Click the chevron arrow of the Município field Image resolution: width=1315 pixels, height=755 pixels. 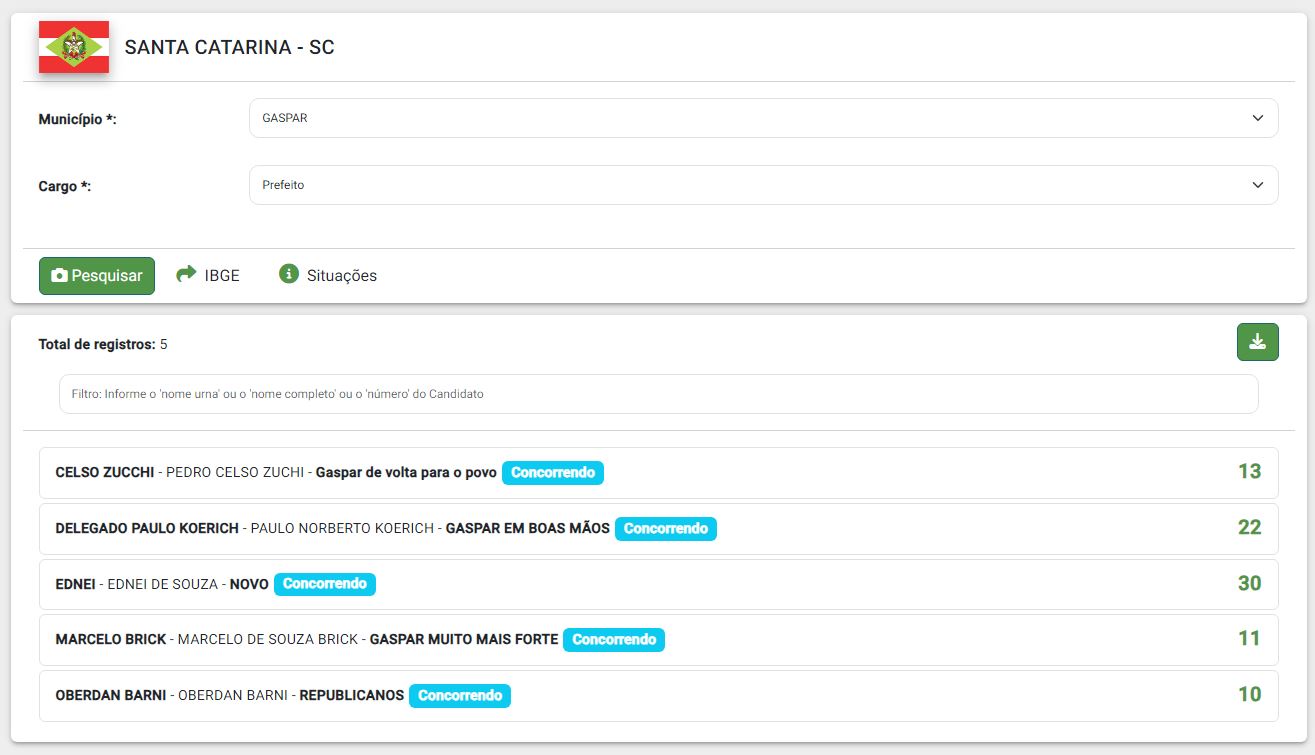coord(1258,118)
